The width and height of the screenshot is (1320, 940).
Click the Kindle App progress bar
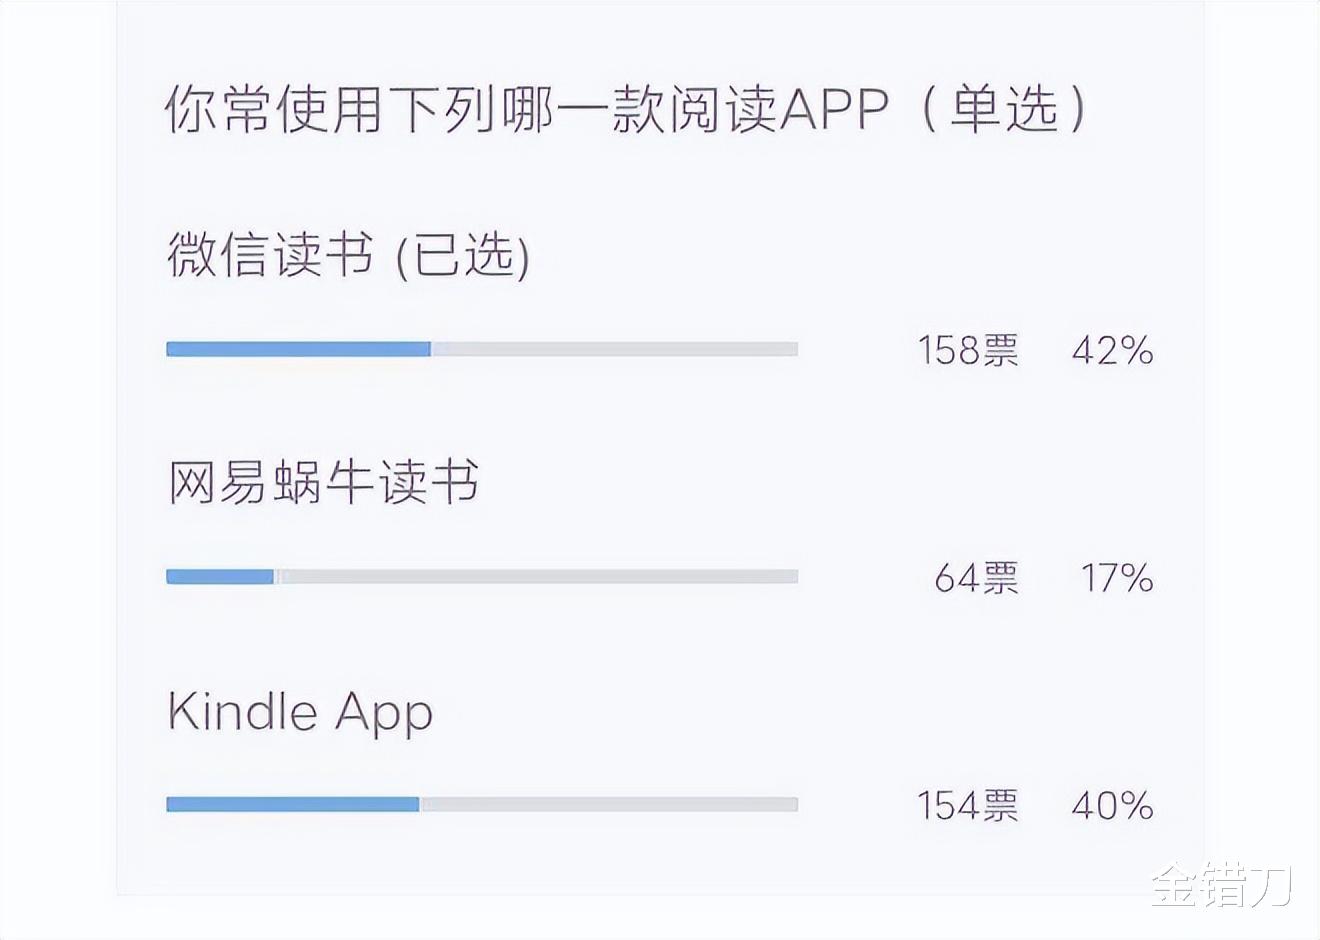pyautogui.click(x=480, y=801)
